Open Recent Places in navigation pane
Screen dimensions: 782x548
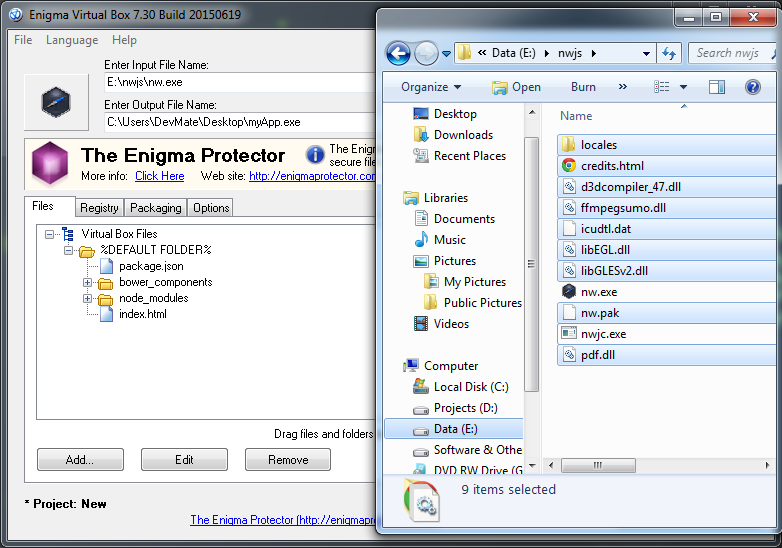pyautogui.click(x=459, y=156)
